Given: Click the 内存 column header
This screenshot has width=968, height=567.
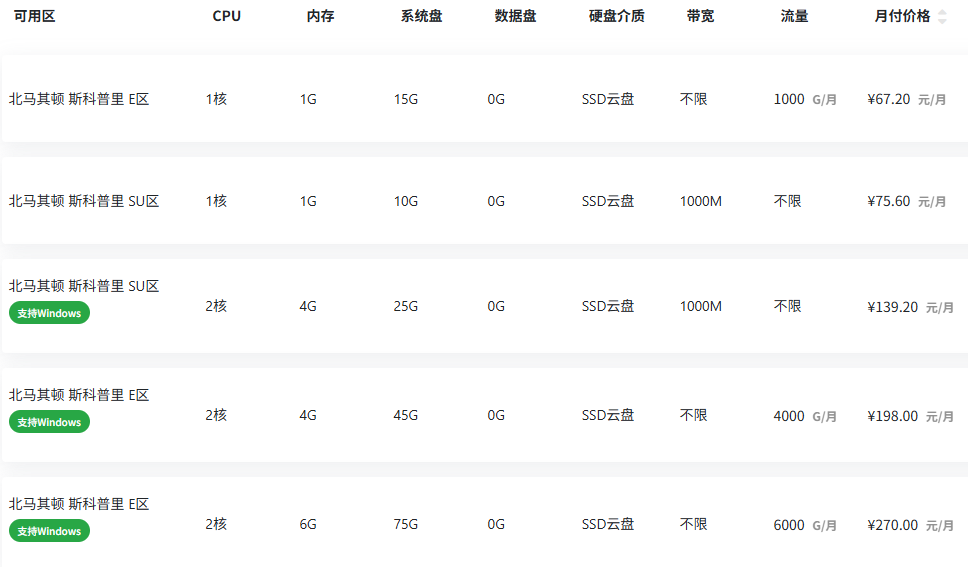Looking at the screenshot, I should (x=320, y=16).
